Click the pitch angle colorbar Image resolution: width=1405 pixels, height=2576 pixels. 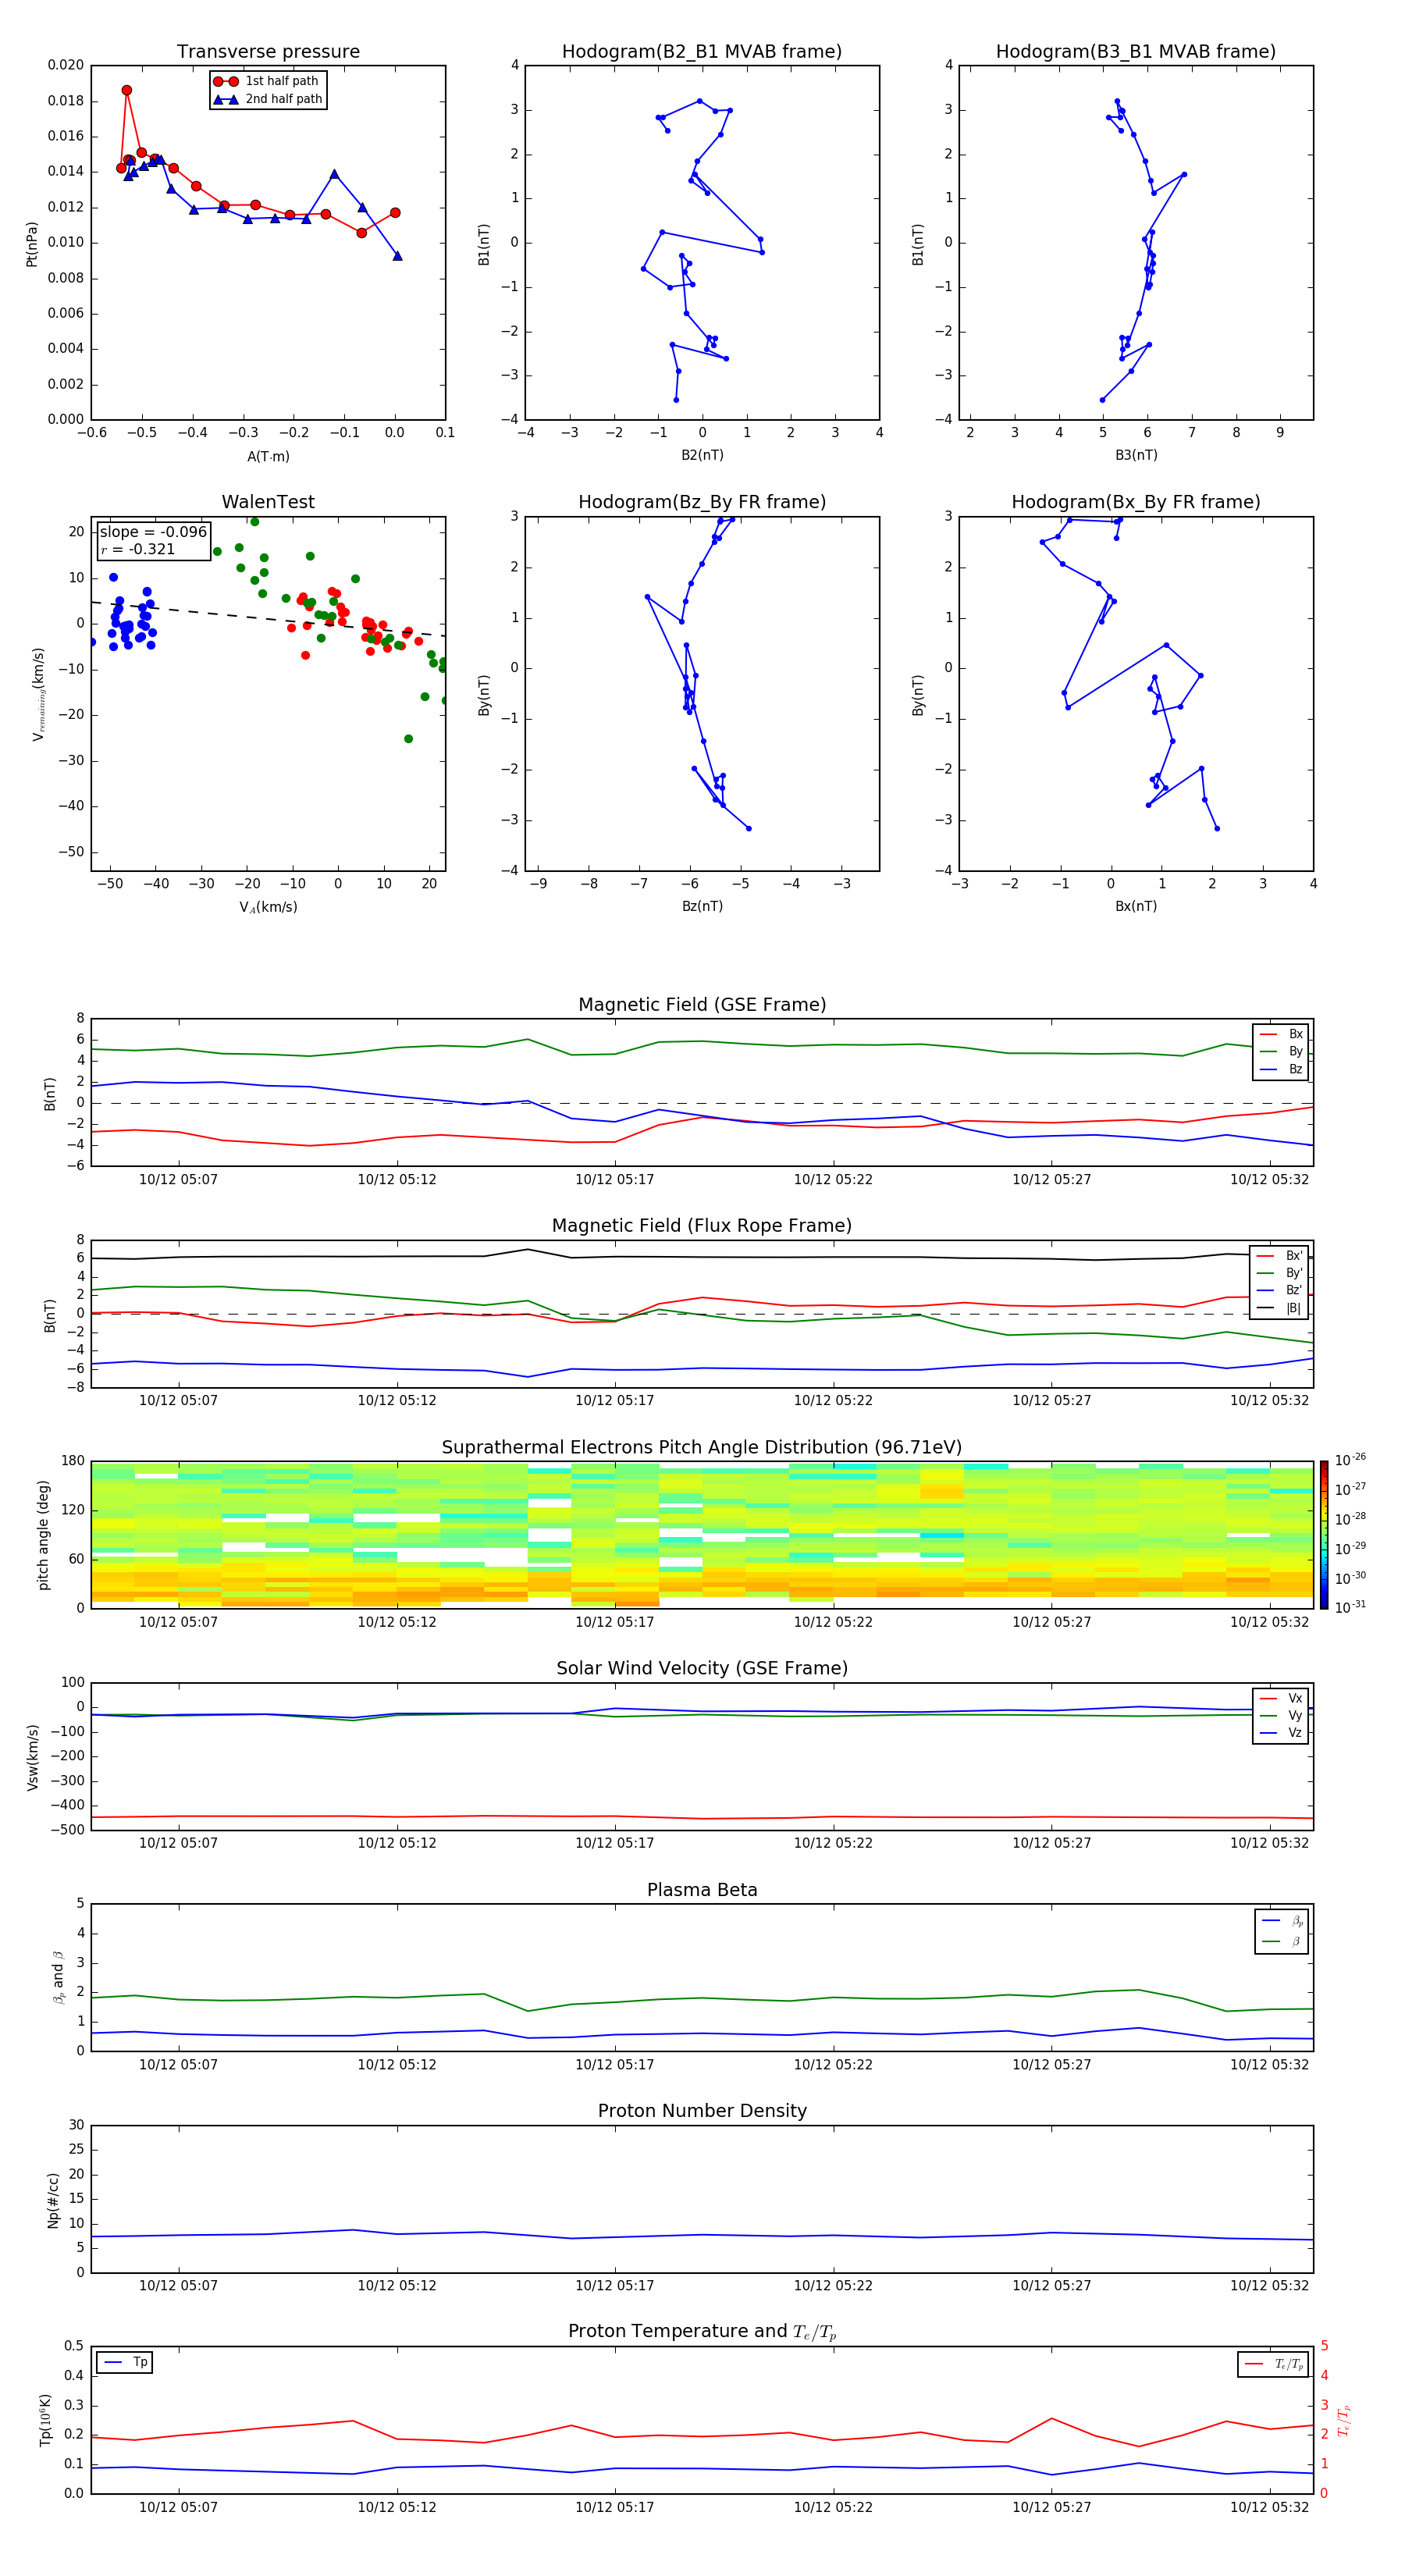click(1323, 1535)
